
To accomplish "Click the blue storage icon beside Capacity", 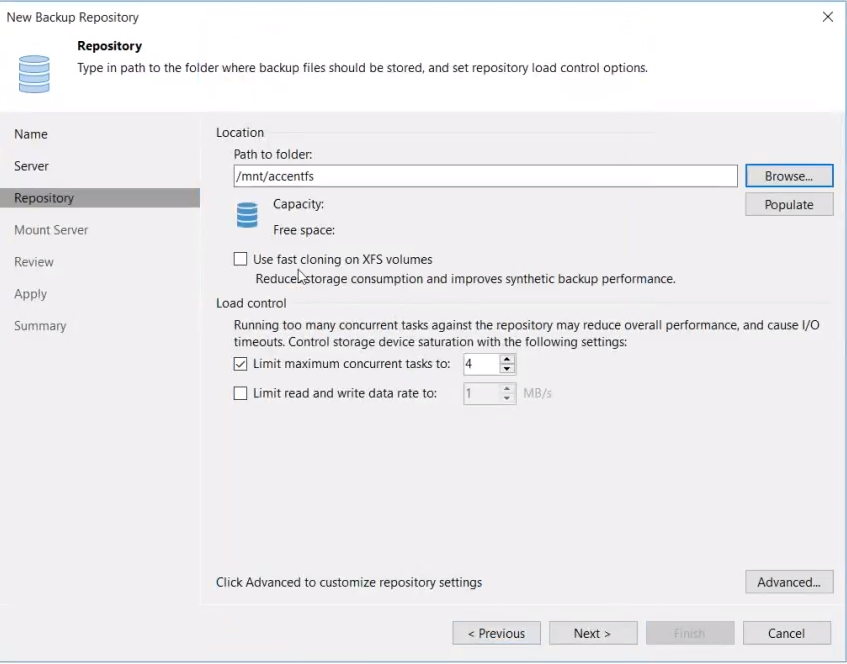I will (x=247, y=216).
